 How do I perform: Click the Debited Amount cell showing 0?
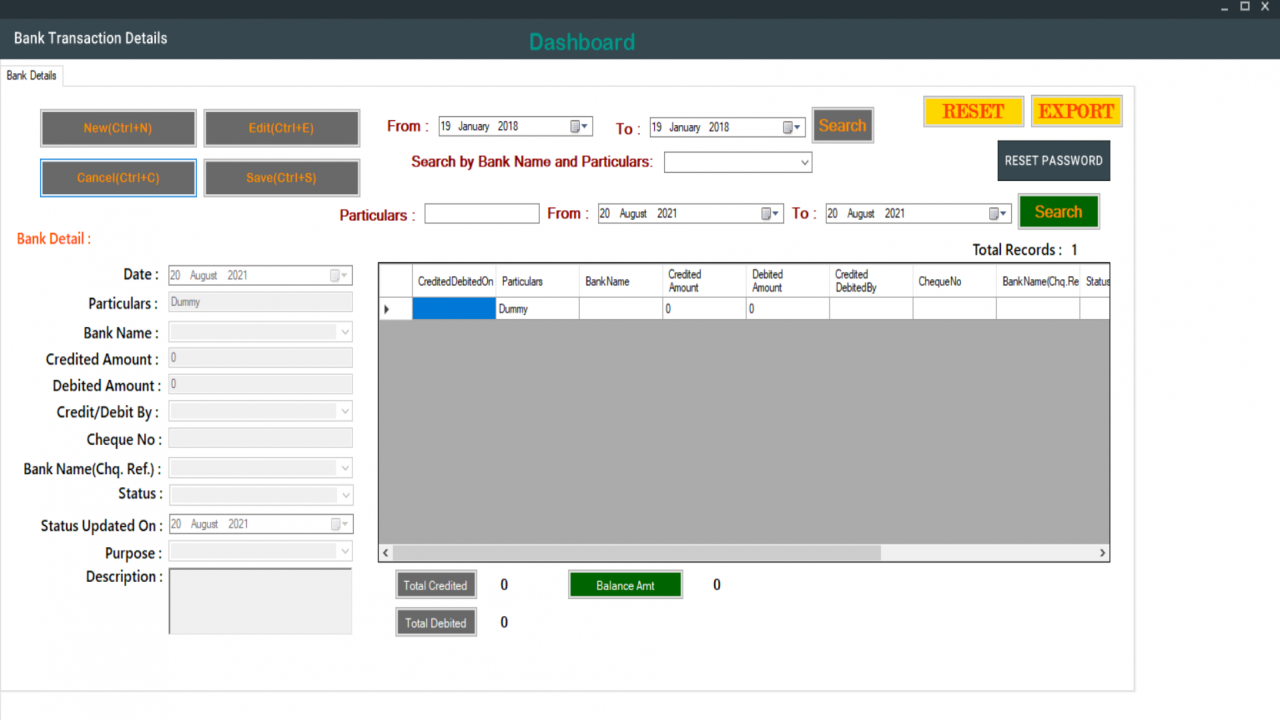[x=788, y=309]
